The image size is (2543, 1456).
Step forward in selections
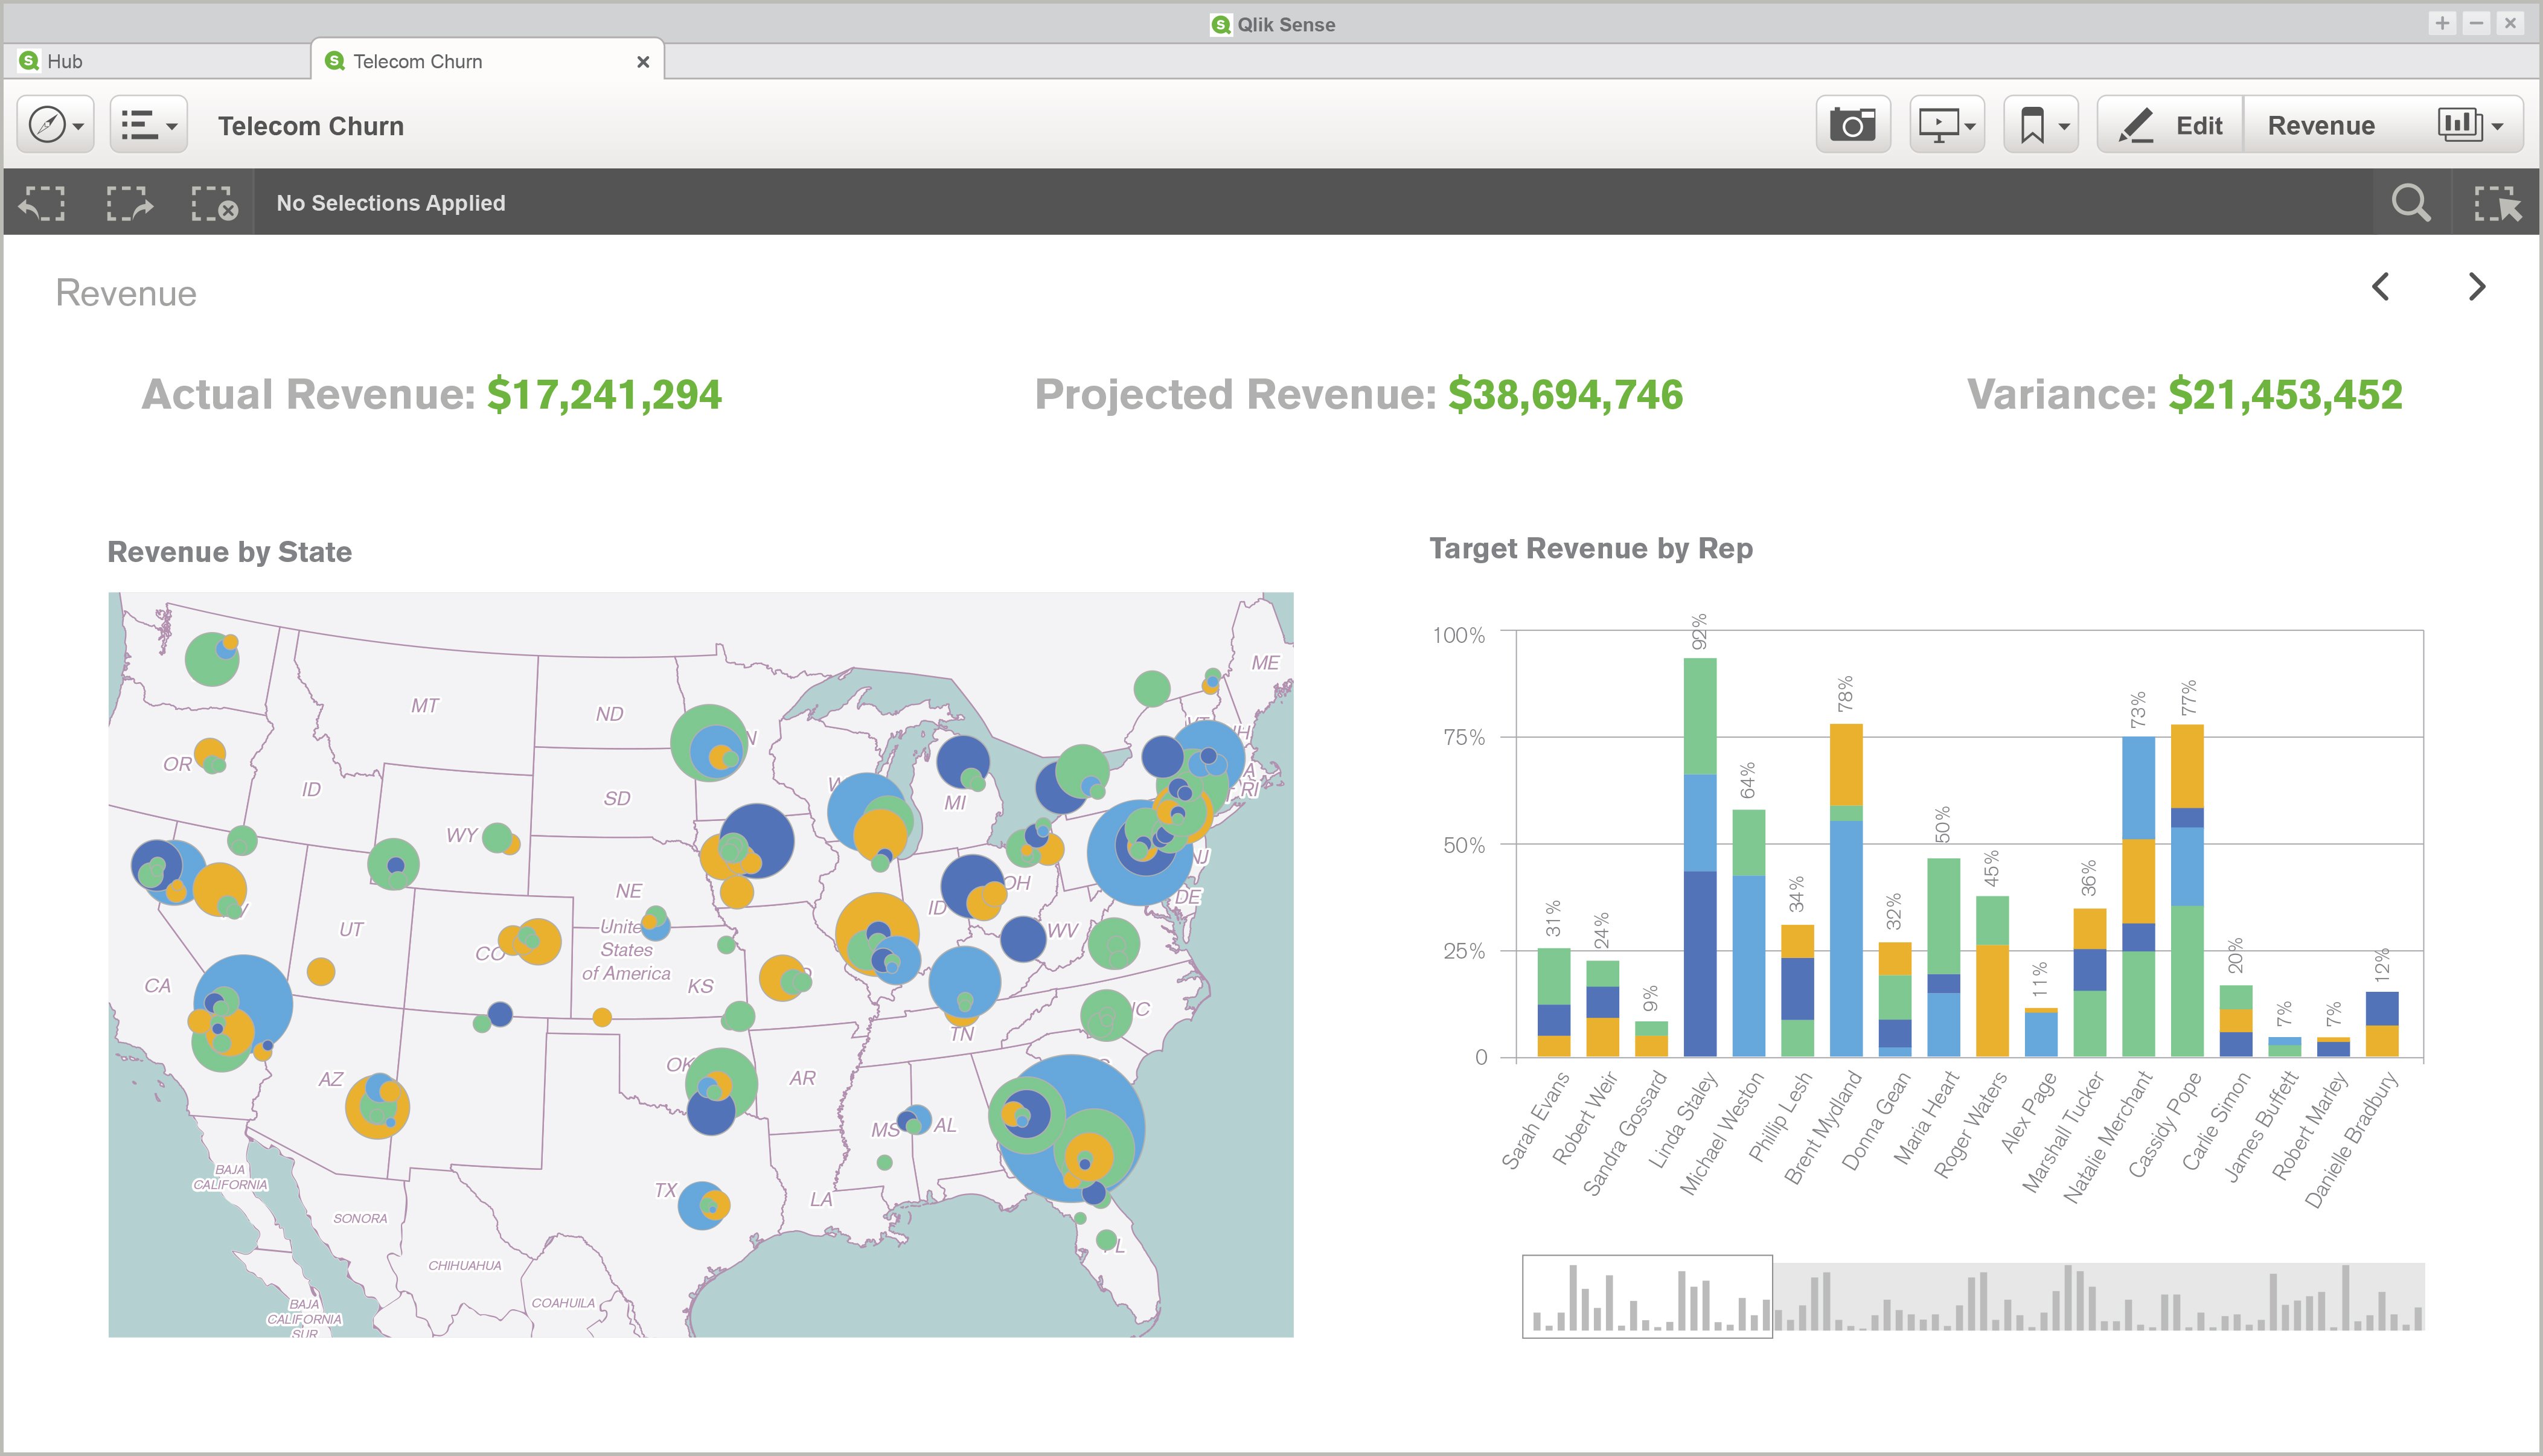click(129, 203)
